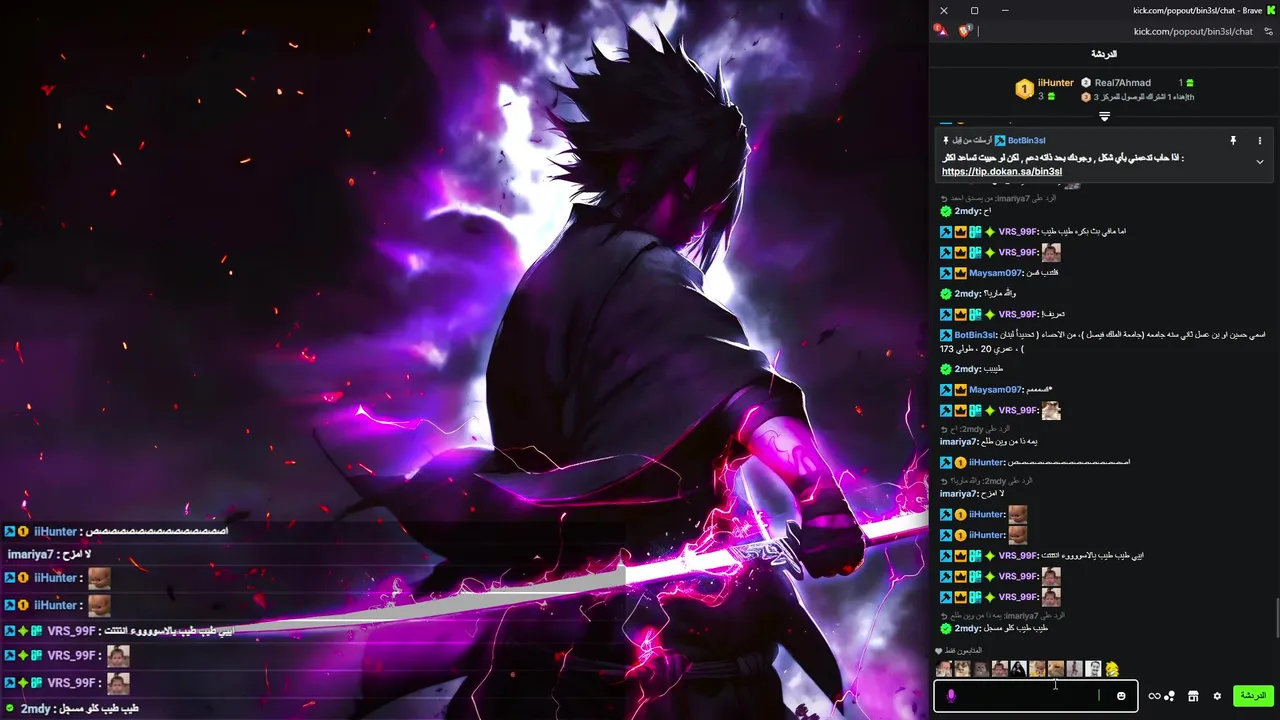This screenshot has width=1280, height=720.
Task: Click imariya7 username in the لا امزح message
Action: (x=959, y=494)
